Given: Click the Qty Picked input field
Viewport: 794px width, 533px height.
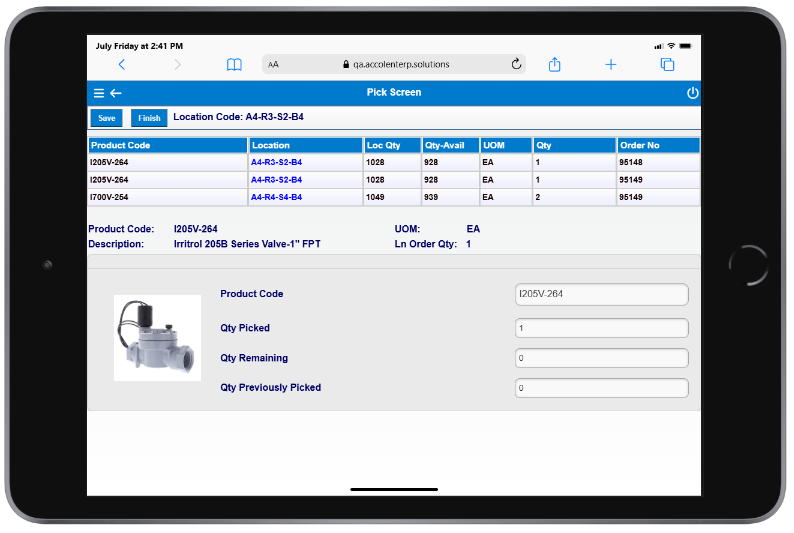Looking at the screenshot, I should click(602, 328).
